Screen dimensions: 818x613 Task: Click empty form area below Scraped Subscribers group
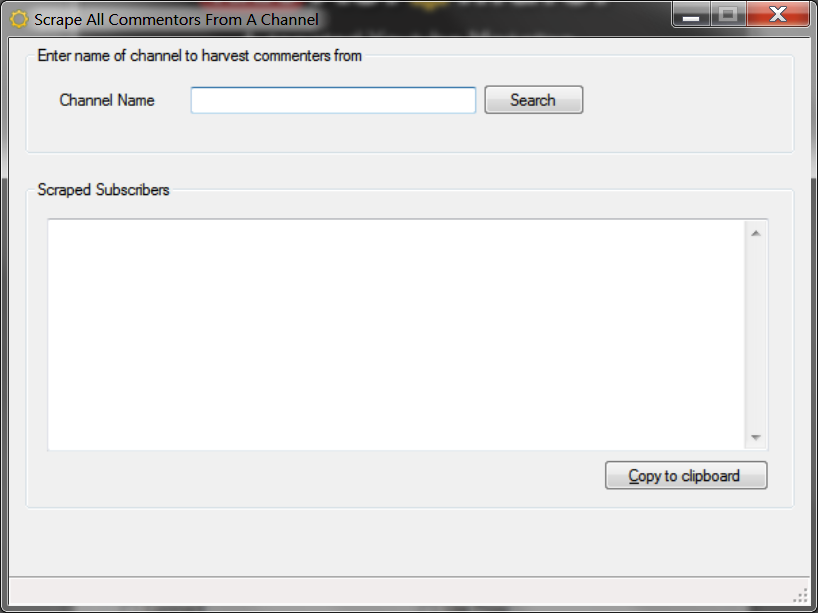[410, 542]
